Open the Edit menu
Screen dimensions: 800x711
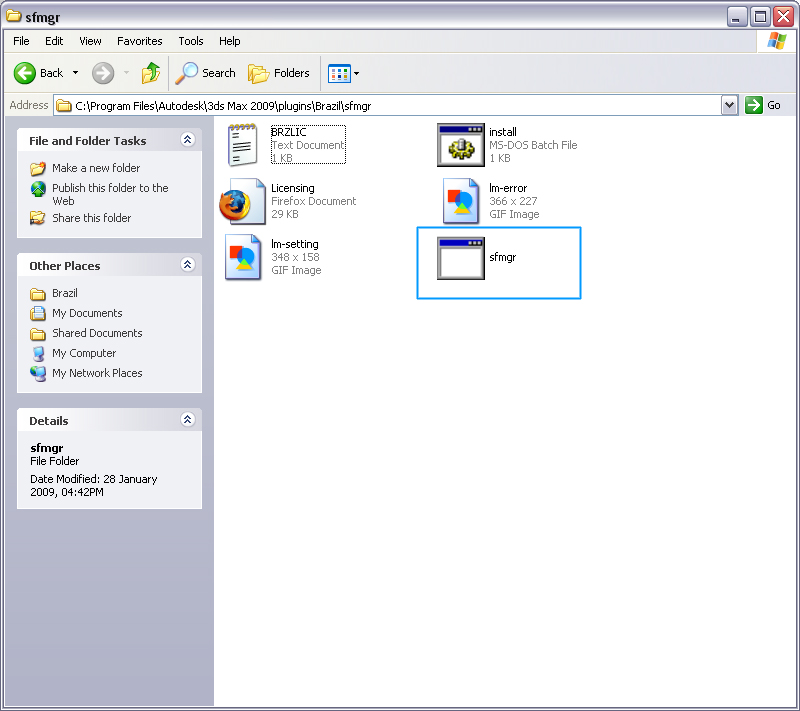tap(54, 41)
